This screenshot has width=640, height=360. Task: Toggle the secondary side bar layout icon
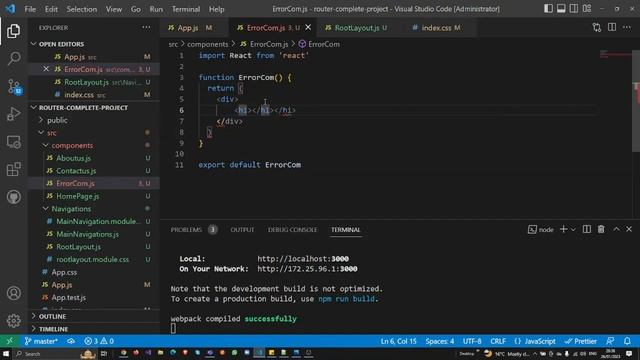click(x=574, y=9)
